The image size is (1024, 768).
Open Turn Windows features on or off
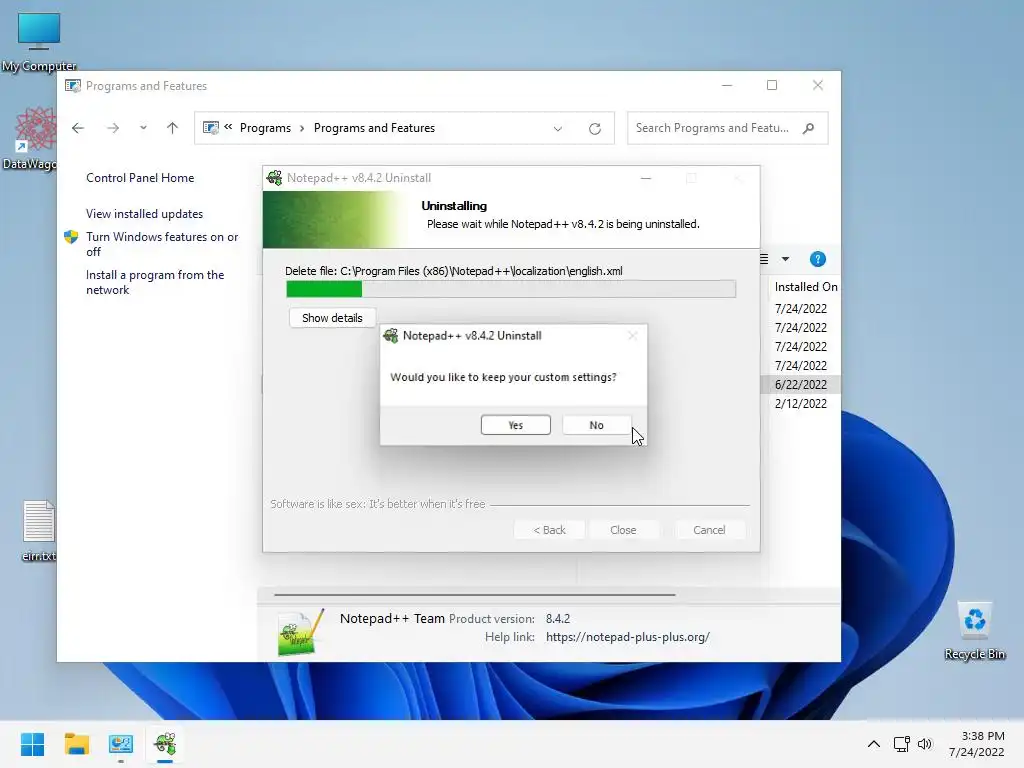[162, 244]
